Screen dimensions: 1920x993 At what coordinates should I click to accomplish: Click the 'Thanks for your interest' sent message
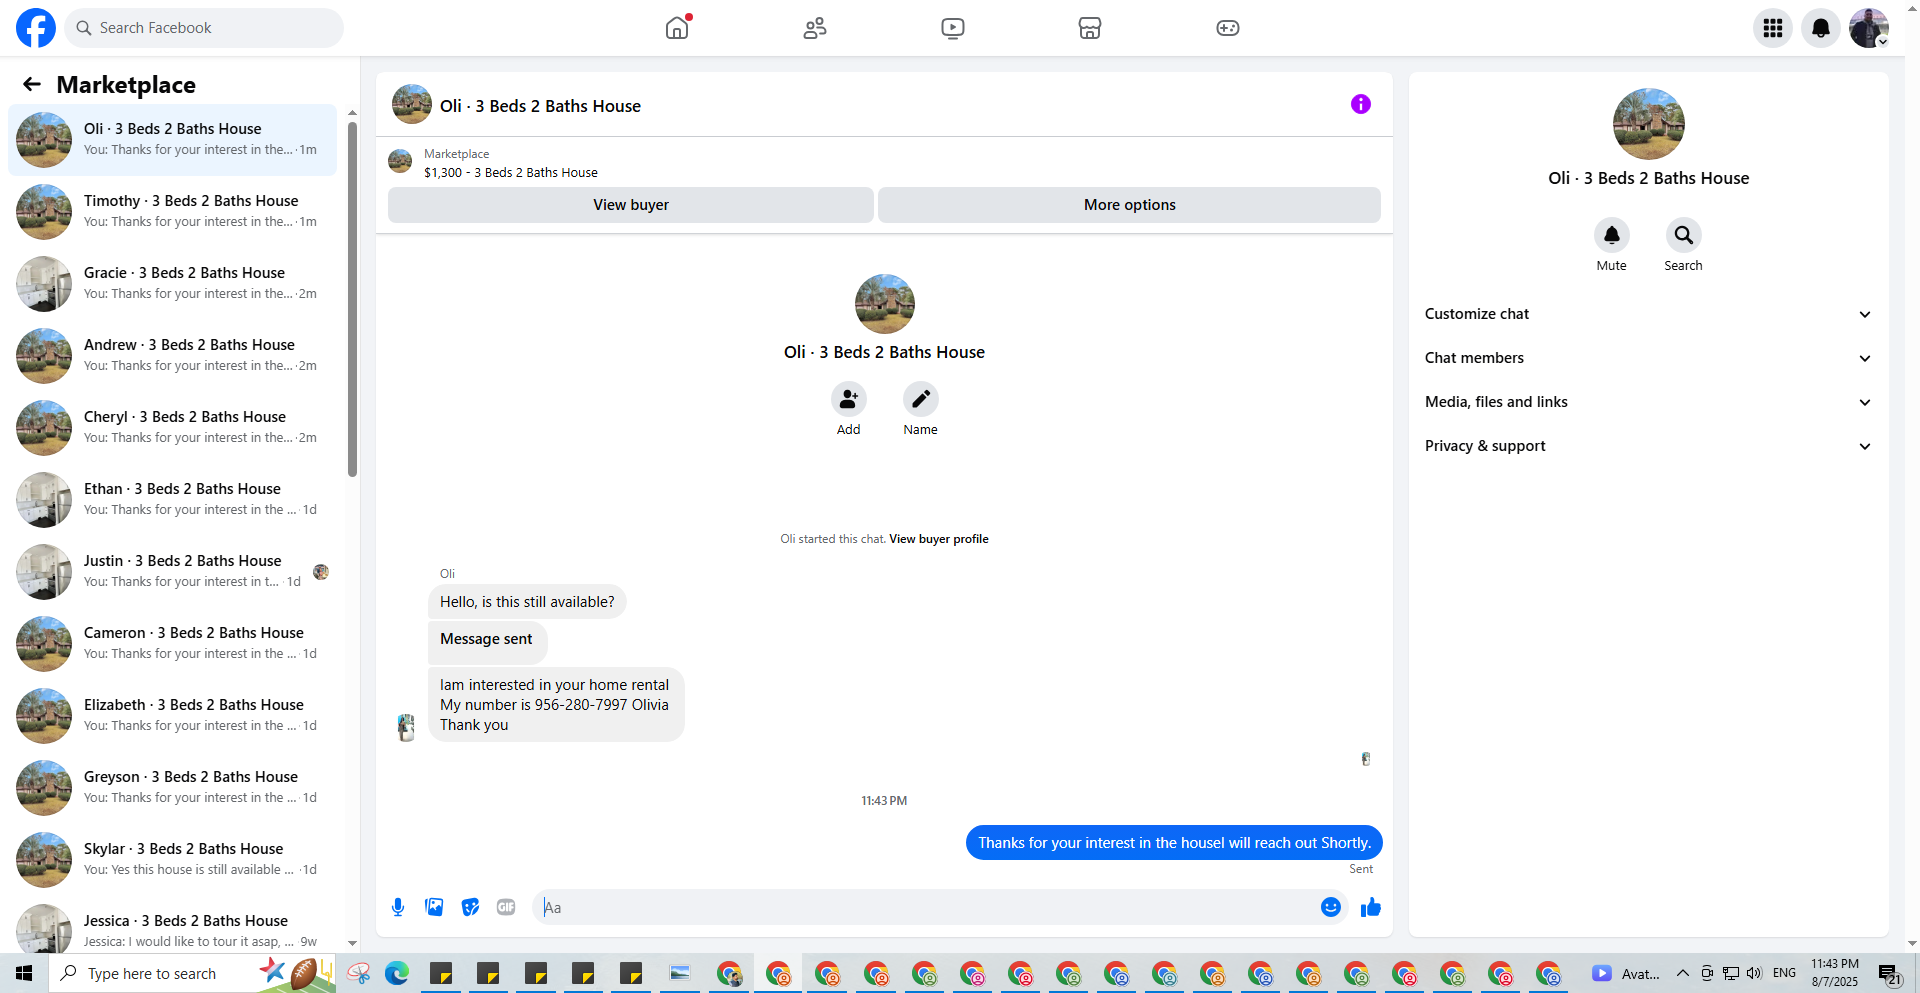tap(1174, 843)
